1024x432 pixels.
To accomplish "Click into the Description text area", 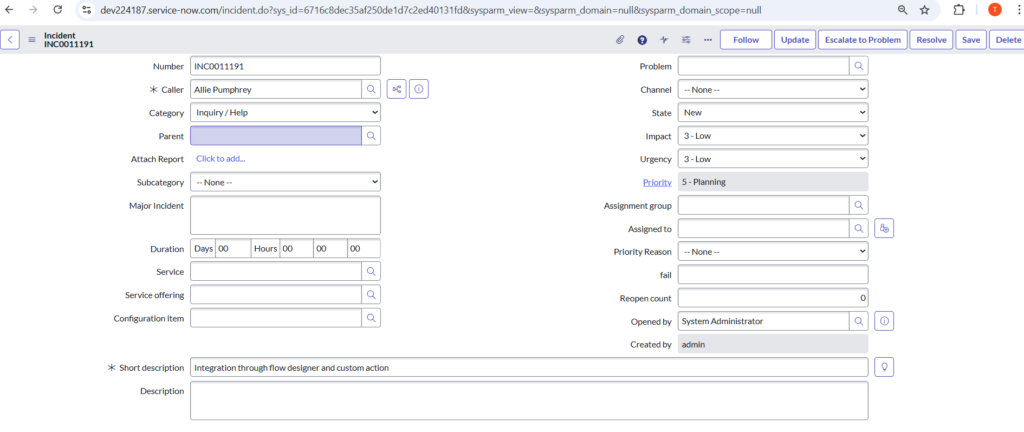I will [528, 400].
